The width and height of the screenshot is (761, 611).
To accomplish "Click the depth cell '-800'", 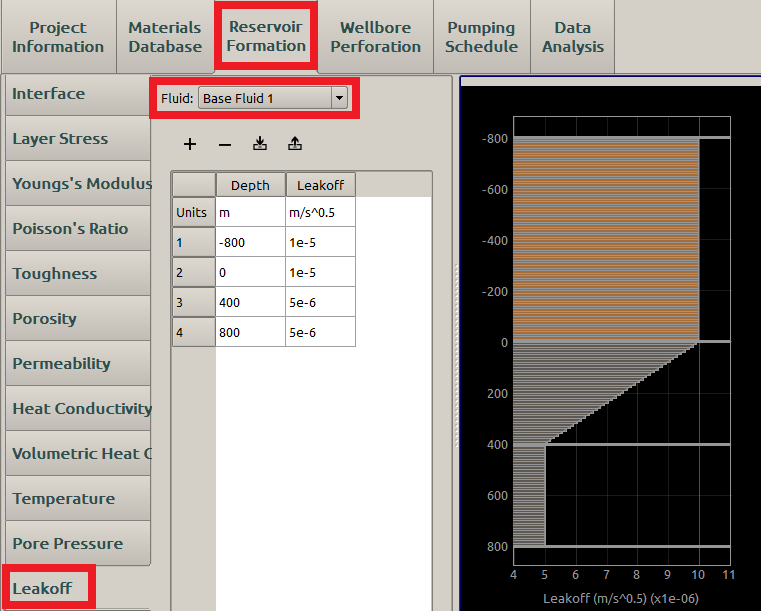I will click(250, 242).
